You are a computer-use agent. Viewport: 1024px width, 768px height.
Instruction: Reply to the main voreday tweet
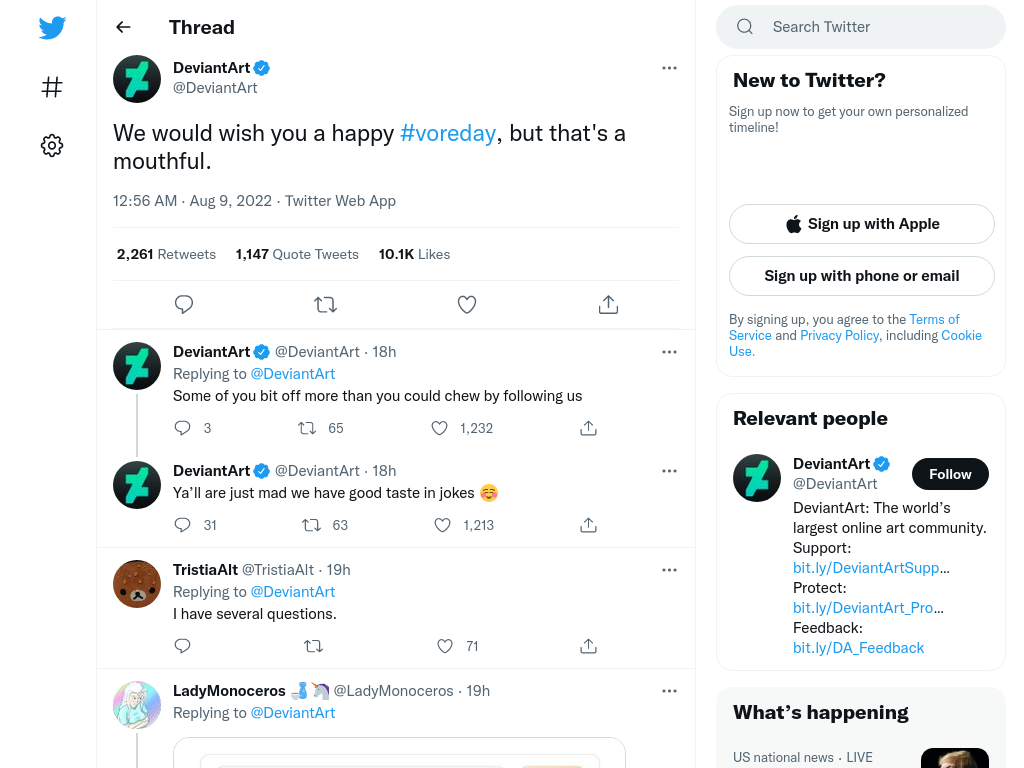tap(184, 304)
